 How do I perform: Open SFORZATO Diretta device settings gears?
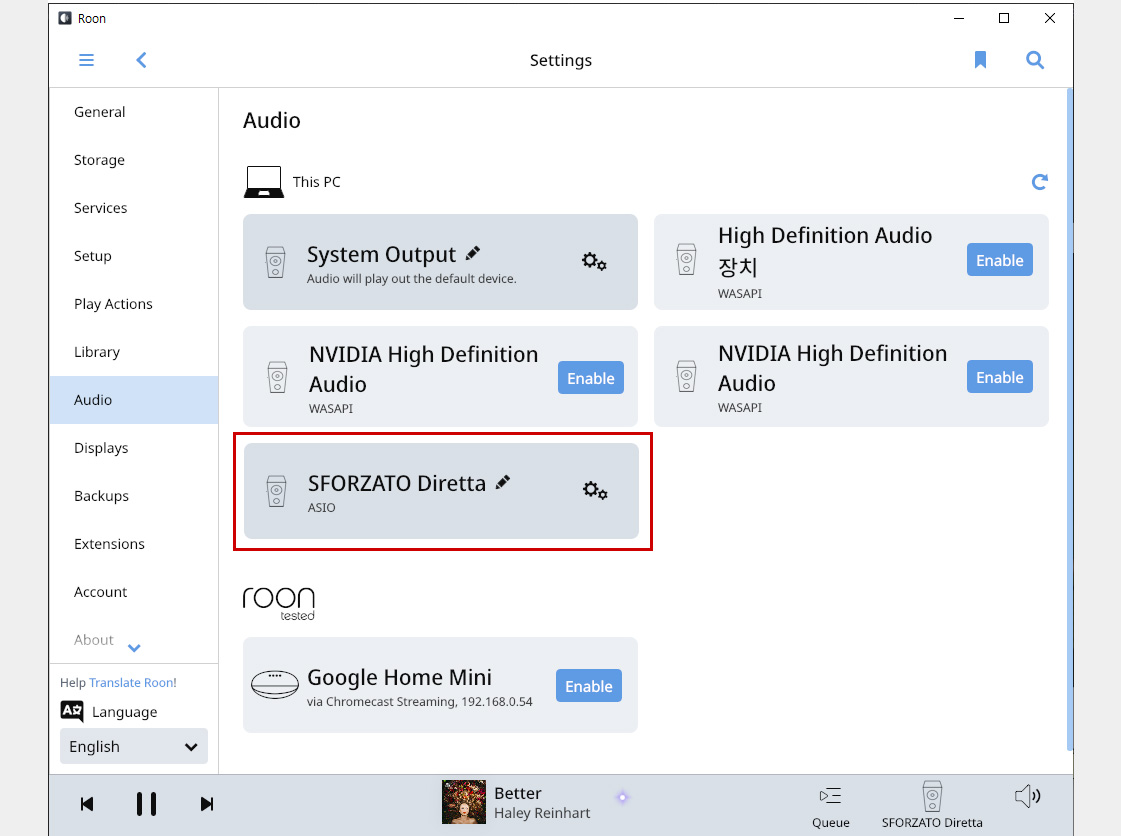(595, 491)
